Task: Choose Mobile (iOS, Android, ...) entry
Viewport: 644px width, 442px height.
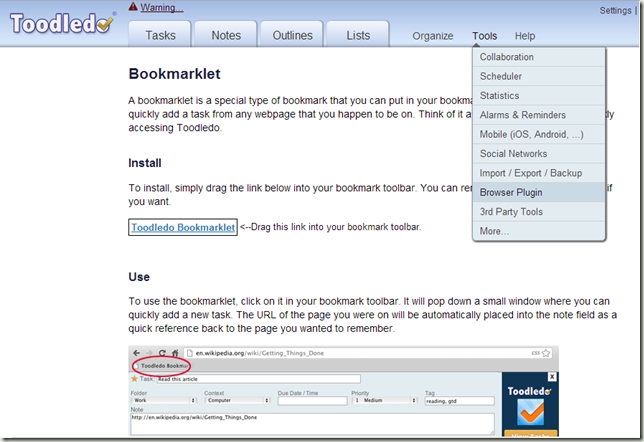Action: 539,134
